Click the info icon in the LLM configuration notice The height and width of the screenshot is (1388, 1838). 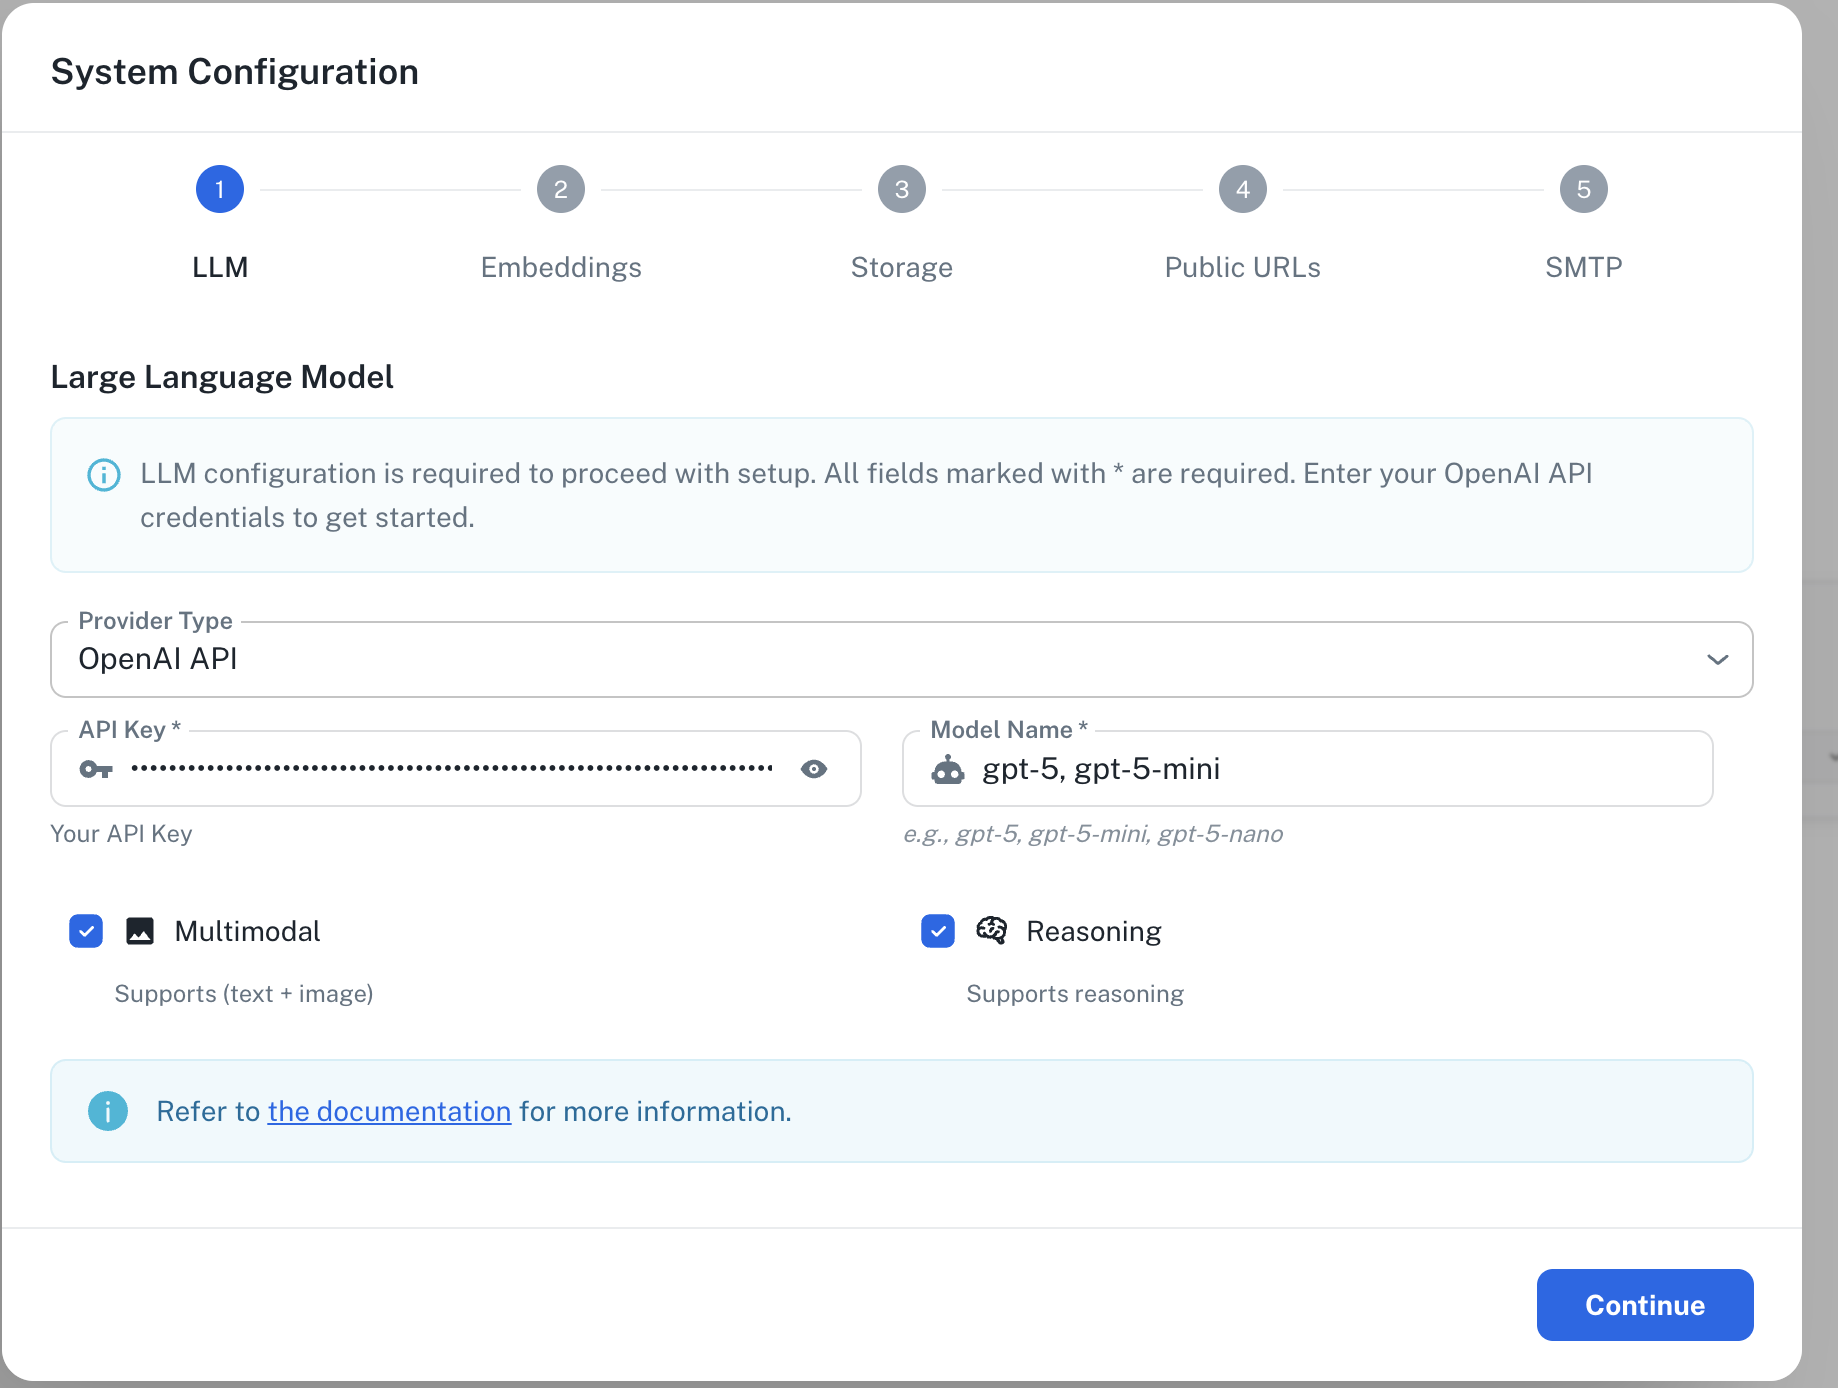[104, 475]
